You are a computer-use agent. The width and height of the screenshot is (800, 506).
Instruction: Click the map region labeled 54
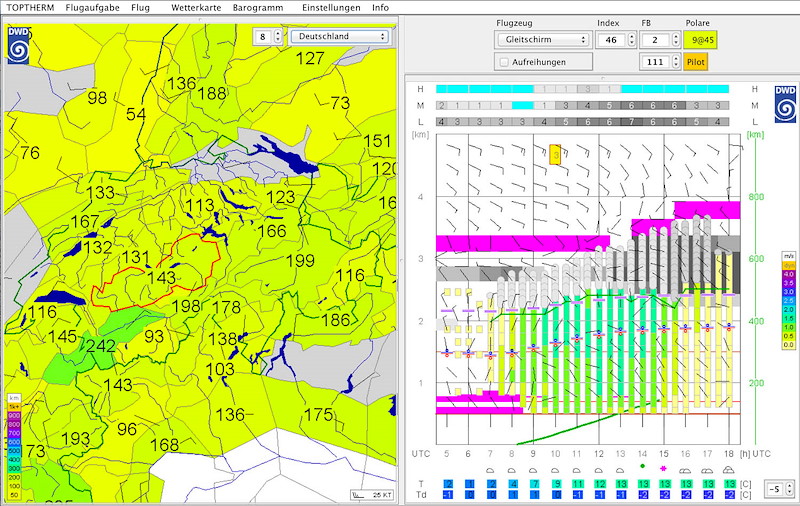pos(136,114)
